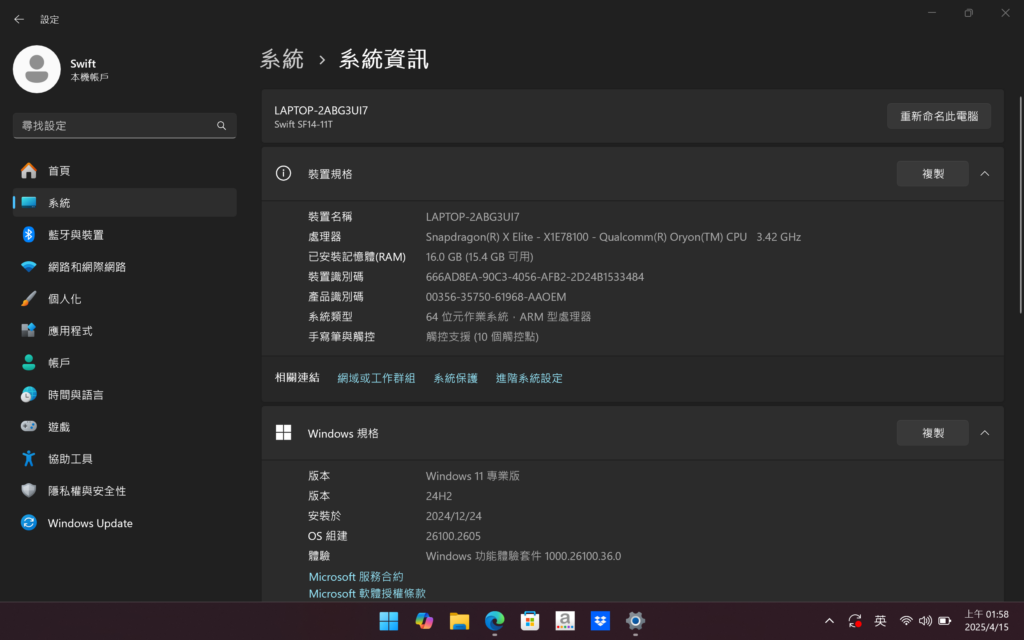1024x640 pixels.
Task: Open Microsoft Edge from taskbar
Action: [x=494, y=620]
